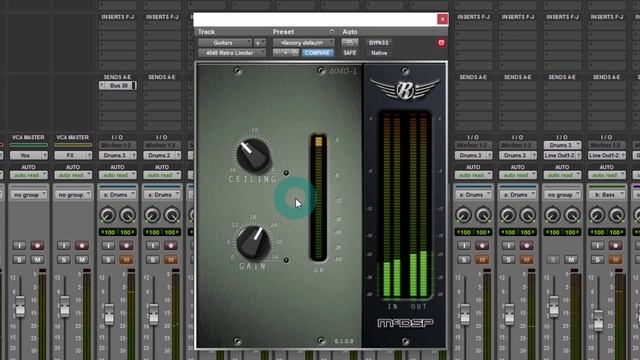The width and height of the screenshot is (640, 360).
Task: Click the IN level meter in the limiter
Action: click(392, 205)
